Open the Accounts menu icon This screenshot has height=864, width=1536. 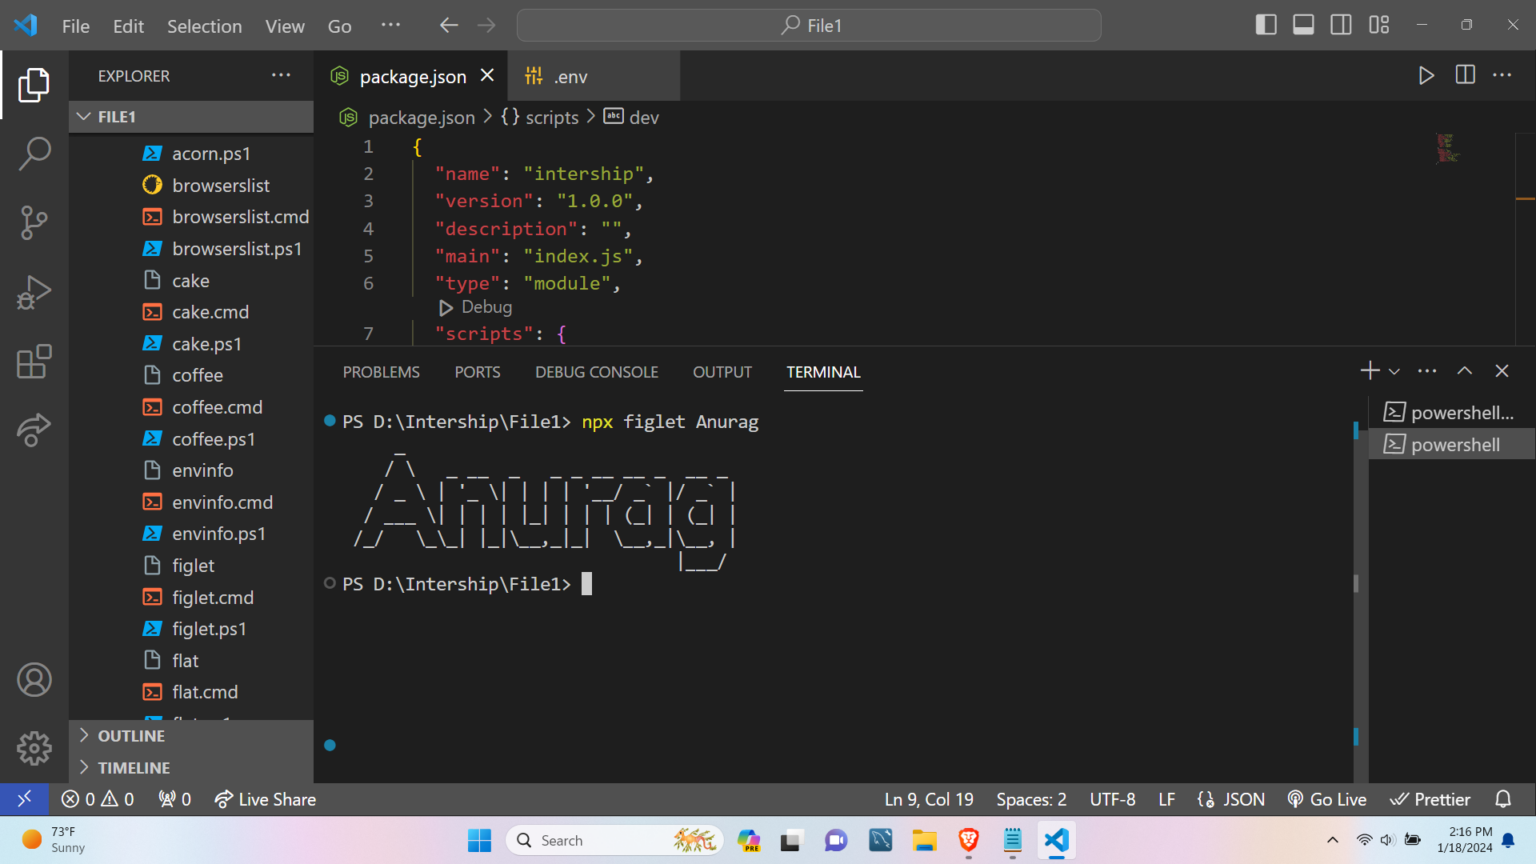tap(34, 680)
